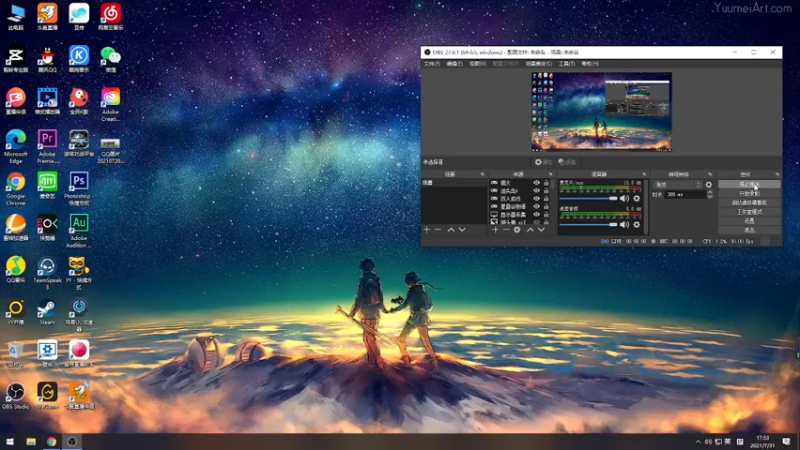Launch Adobe Premiere from the desktop
Screen dimensions: 800x450
pos(47,146)
